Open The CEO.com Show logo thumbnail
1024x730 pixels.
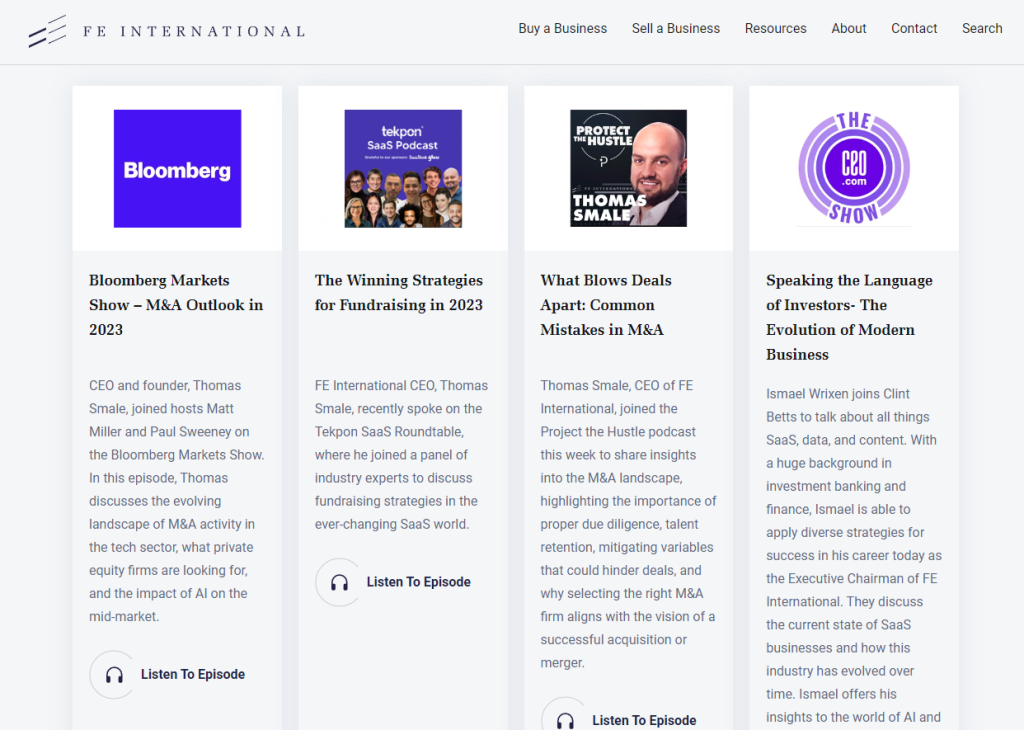coord(854,168)
